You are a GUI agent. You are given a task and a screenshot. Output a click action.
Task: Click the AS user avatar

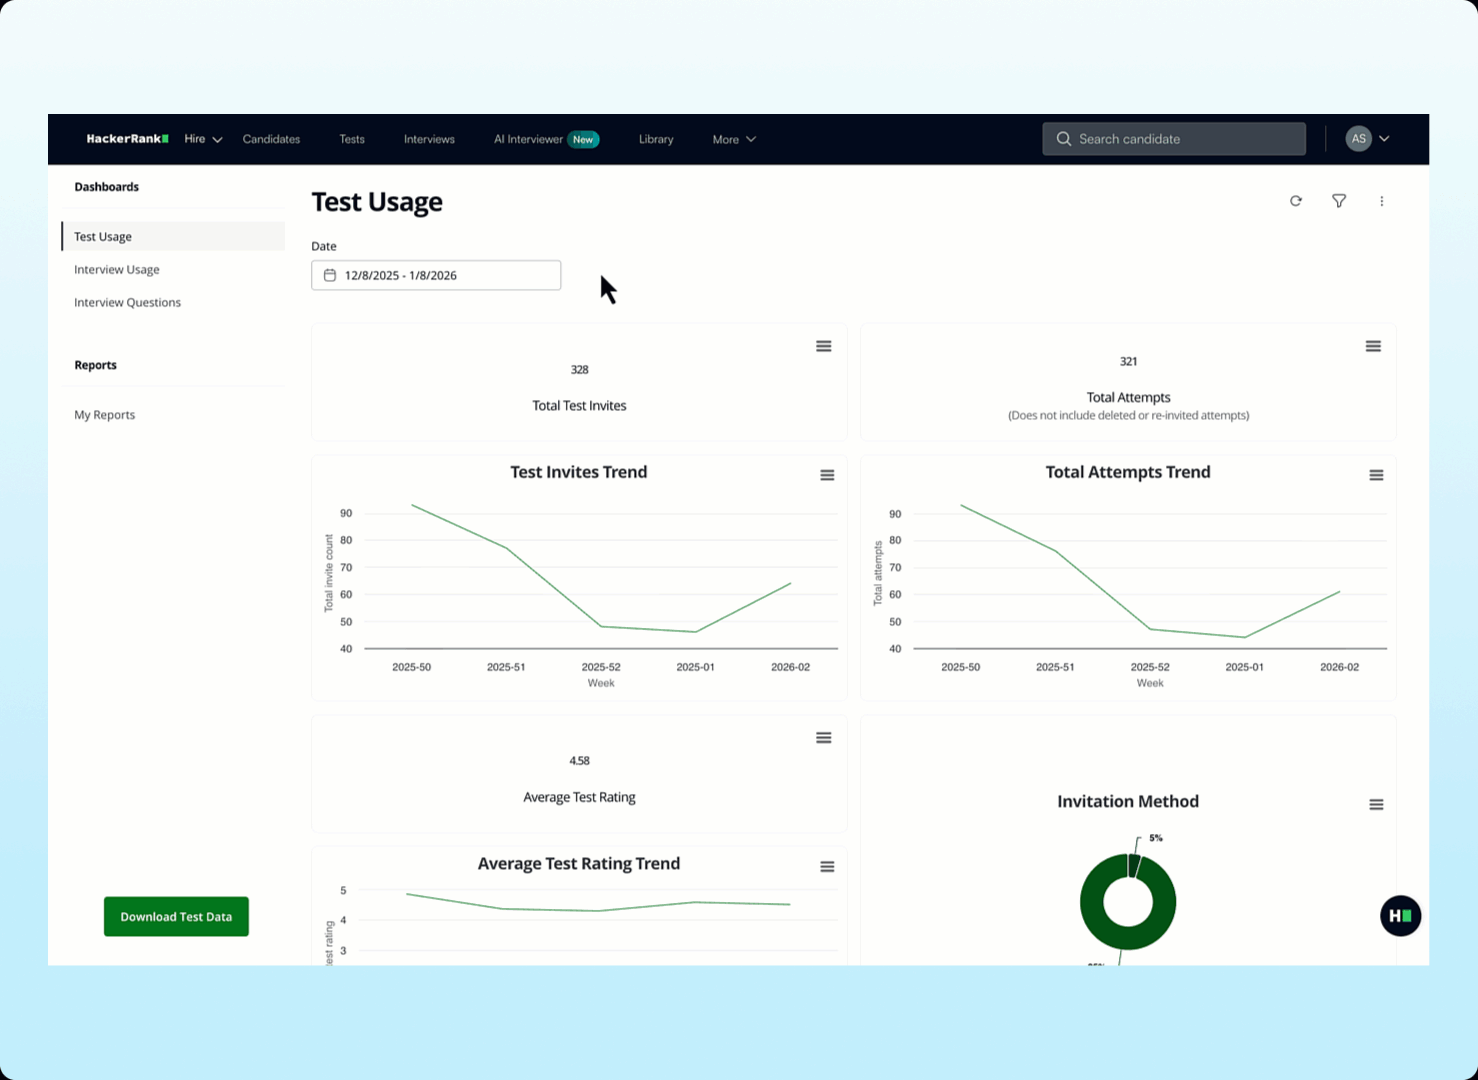pos(1358,139)
